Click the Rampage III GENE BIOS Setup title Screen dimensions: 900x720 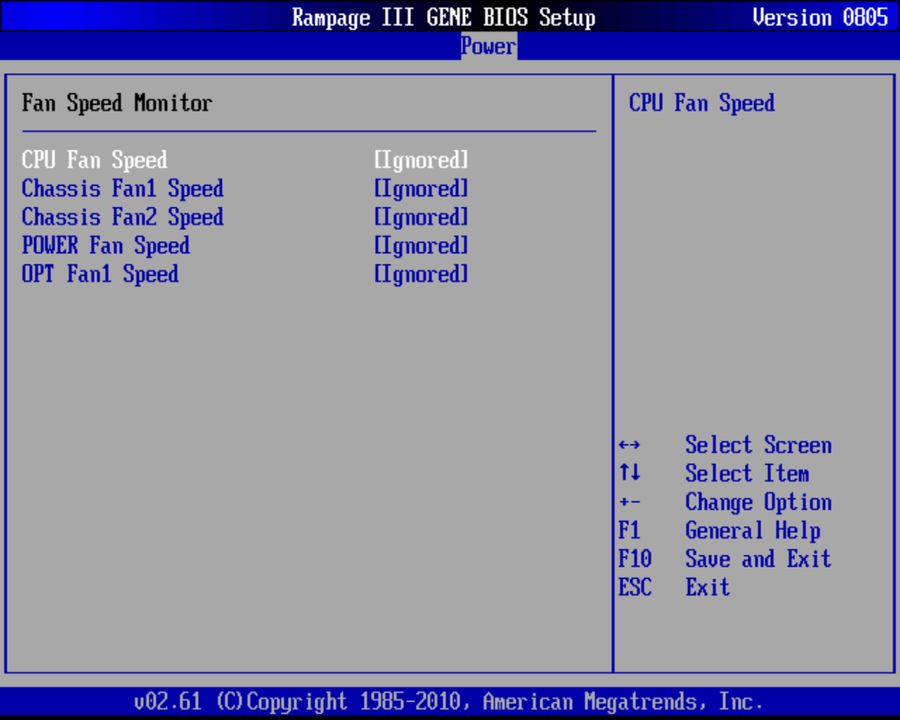click(x=444, y=17)
